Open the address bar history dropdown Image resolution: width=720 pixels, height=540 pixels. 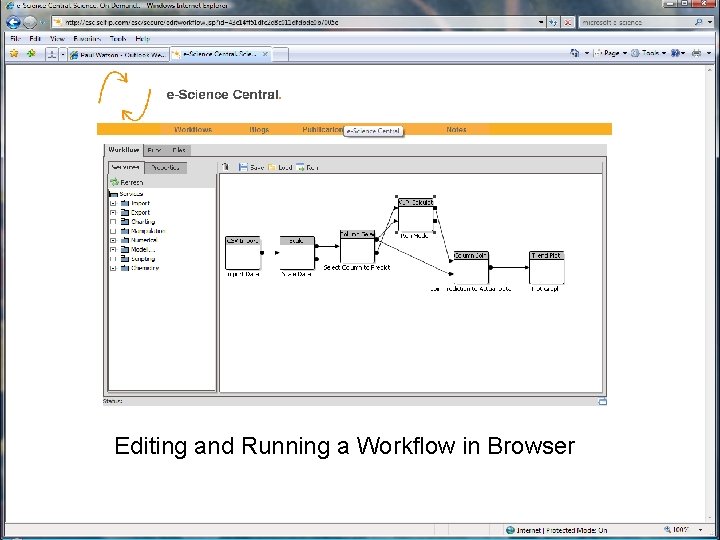[x=541, y=22]
